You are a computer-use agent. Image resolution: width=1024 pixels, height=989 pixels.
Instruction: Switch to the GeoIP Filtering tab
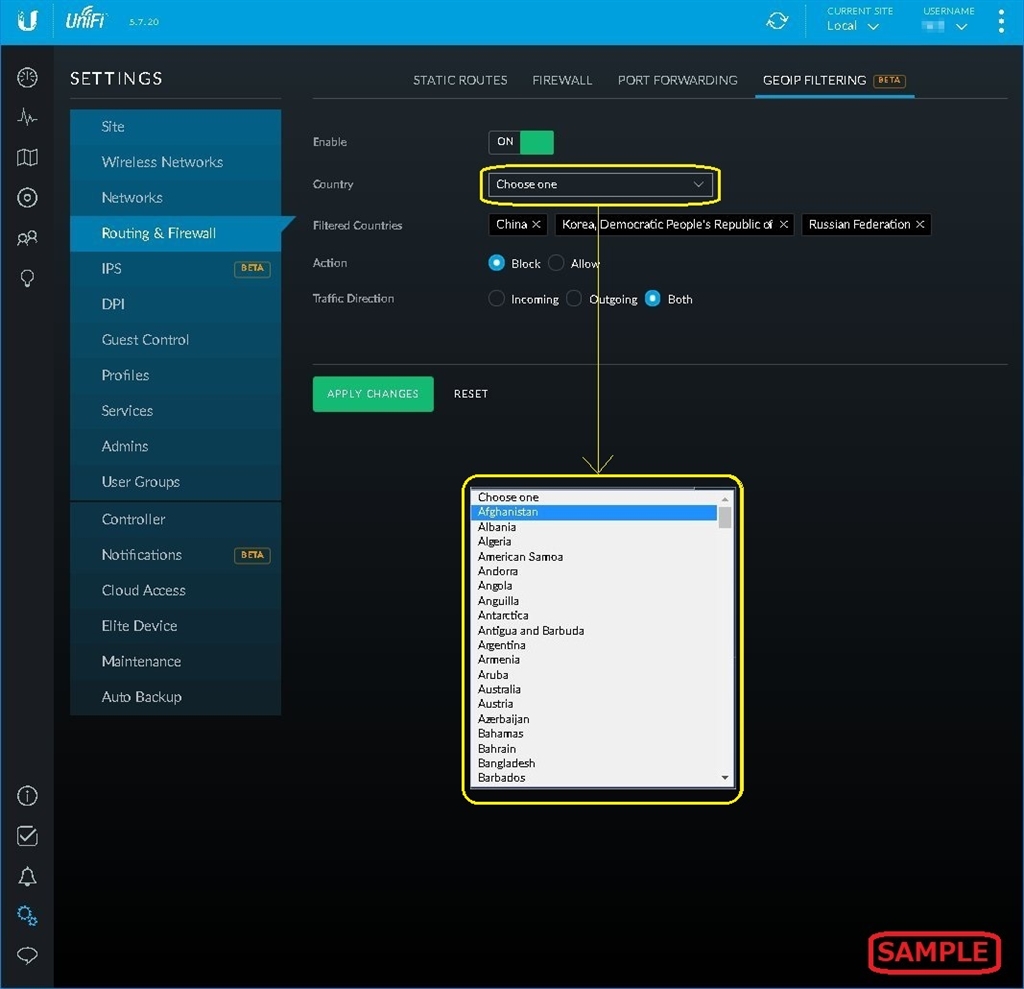pos(833,80)
